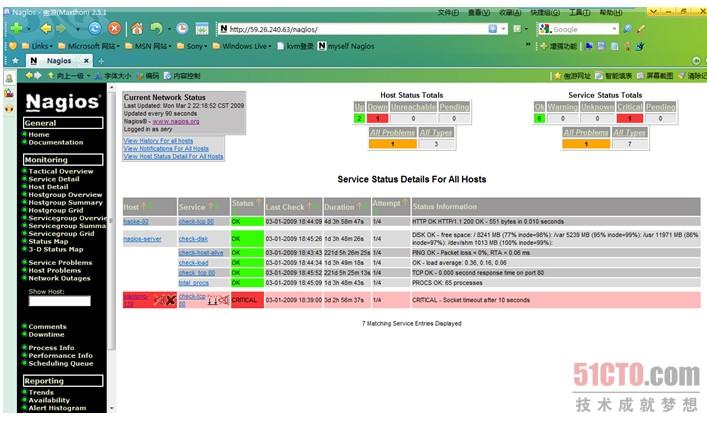Click the up-one-level green arrow icon
The height and width of the screenshot is (421, 707).
pyautogui.click(x=51, y=76)
